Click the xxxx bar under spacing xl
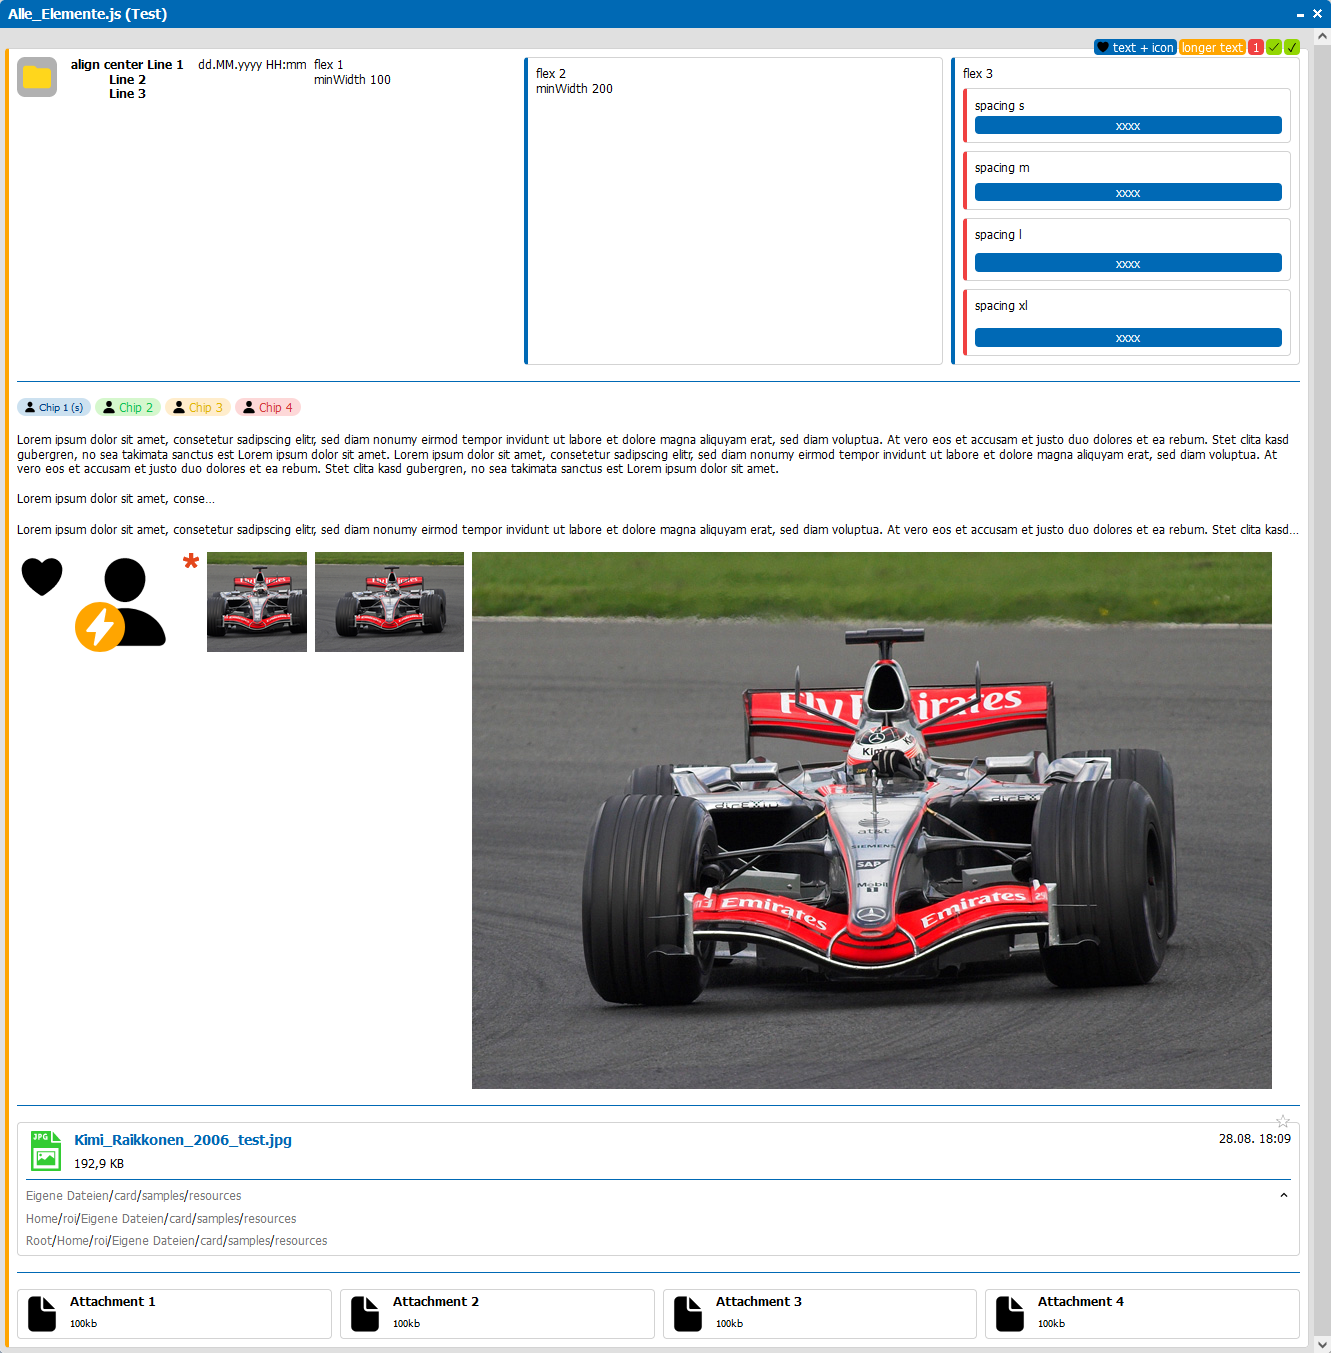This screenshot has width=1331, height=1353. 1128,338
